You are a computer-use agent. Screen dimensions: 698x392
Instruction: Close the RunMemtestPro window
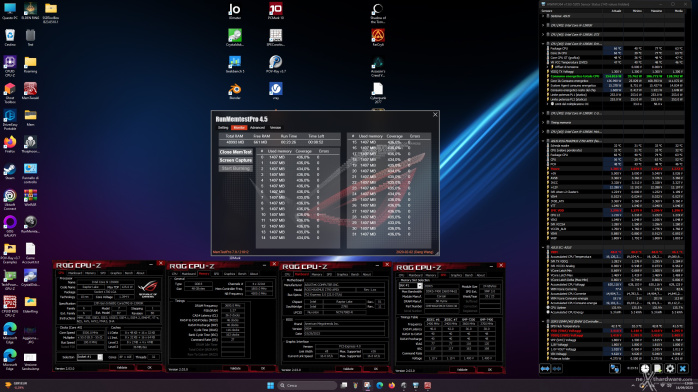tap(435, 115)
